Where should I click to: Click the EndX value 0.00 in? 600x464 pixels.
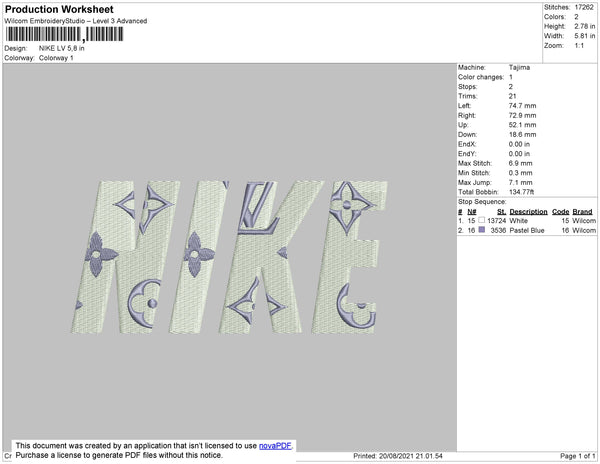519,144
